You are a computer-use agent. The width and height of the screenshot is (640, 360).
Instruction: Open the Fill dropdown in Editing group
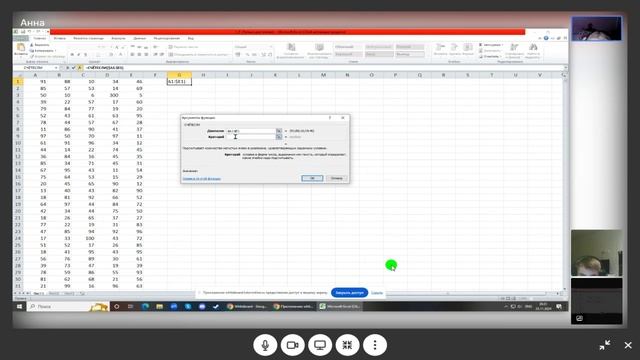[x=501, y=51]
